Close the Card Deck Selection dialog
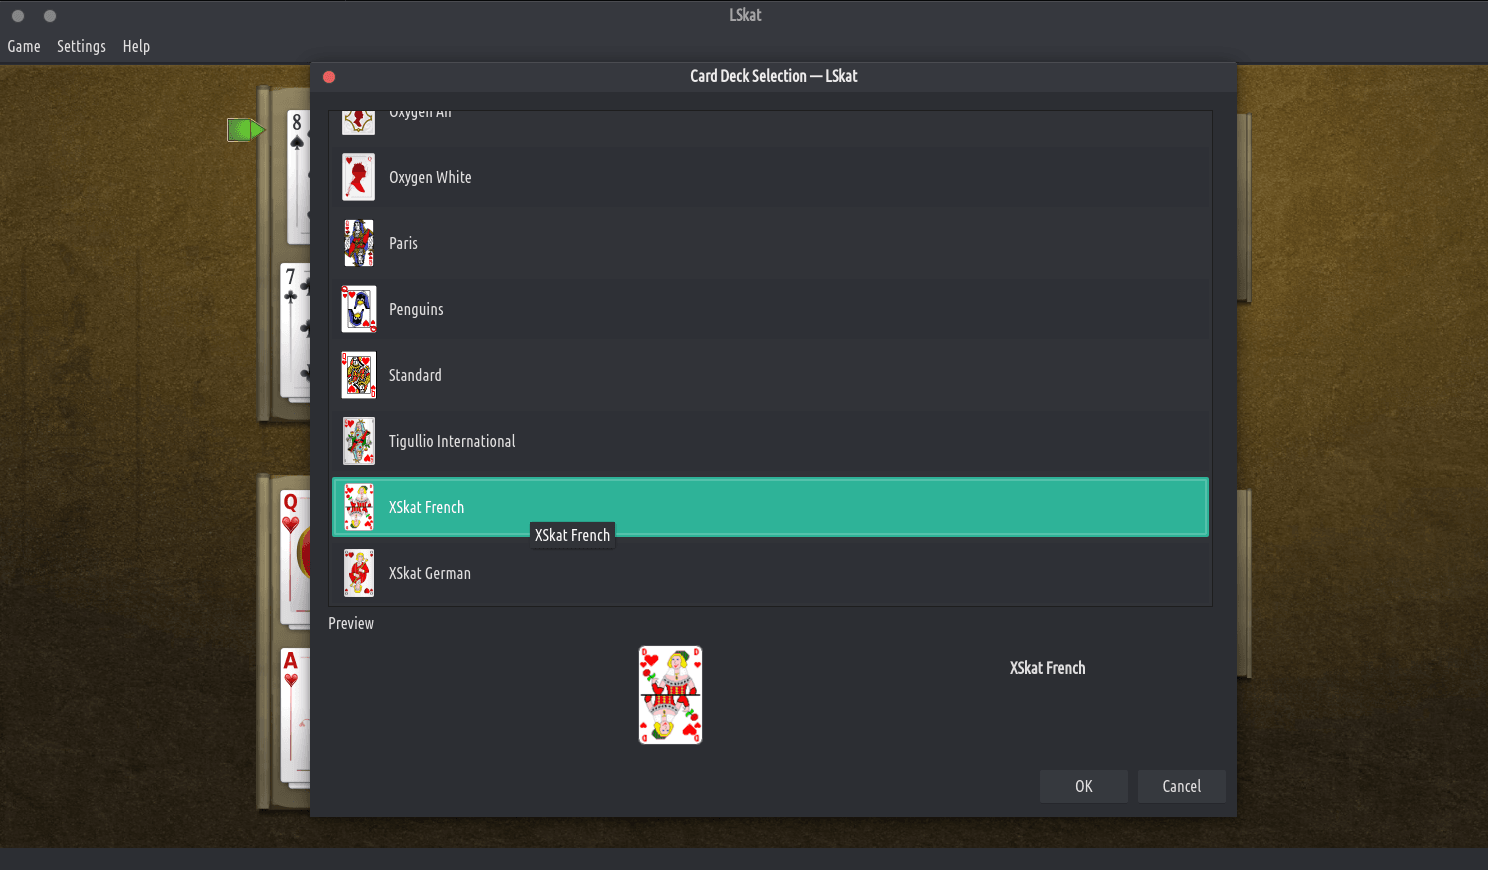The width and height of the screenshot is (1488, 870). (x=329, y=77)
